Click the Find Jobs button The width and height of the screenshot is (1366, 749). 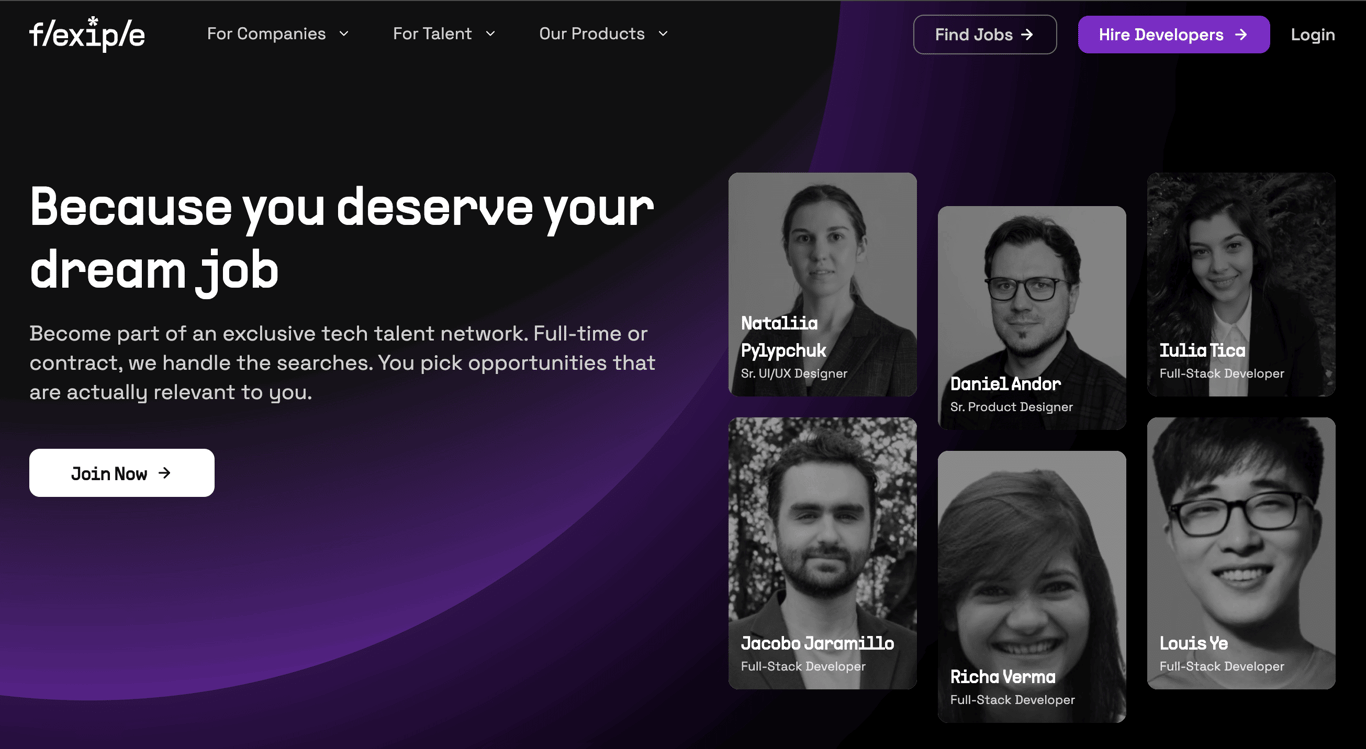pos(984,34)
